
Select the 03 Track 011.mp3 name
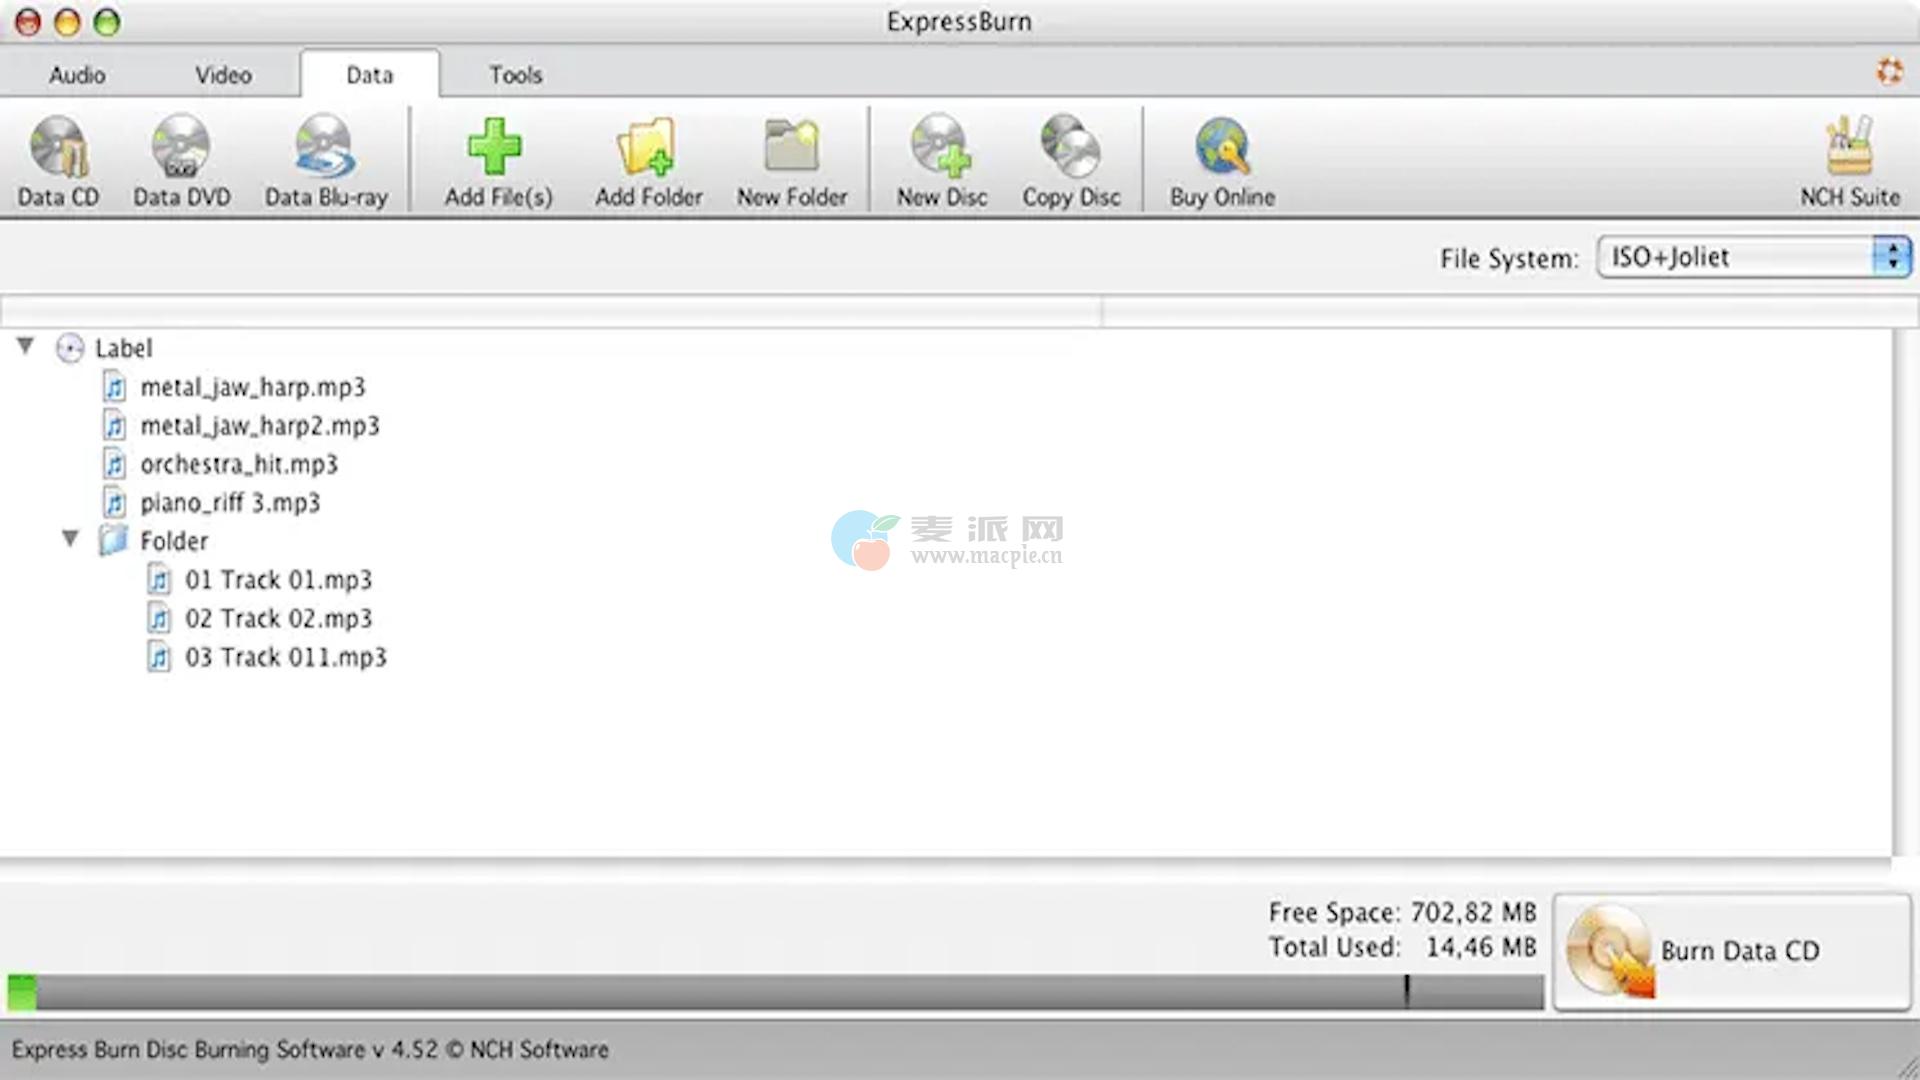pyautogui.click(x=286, y=657)
